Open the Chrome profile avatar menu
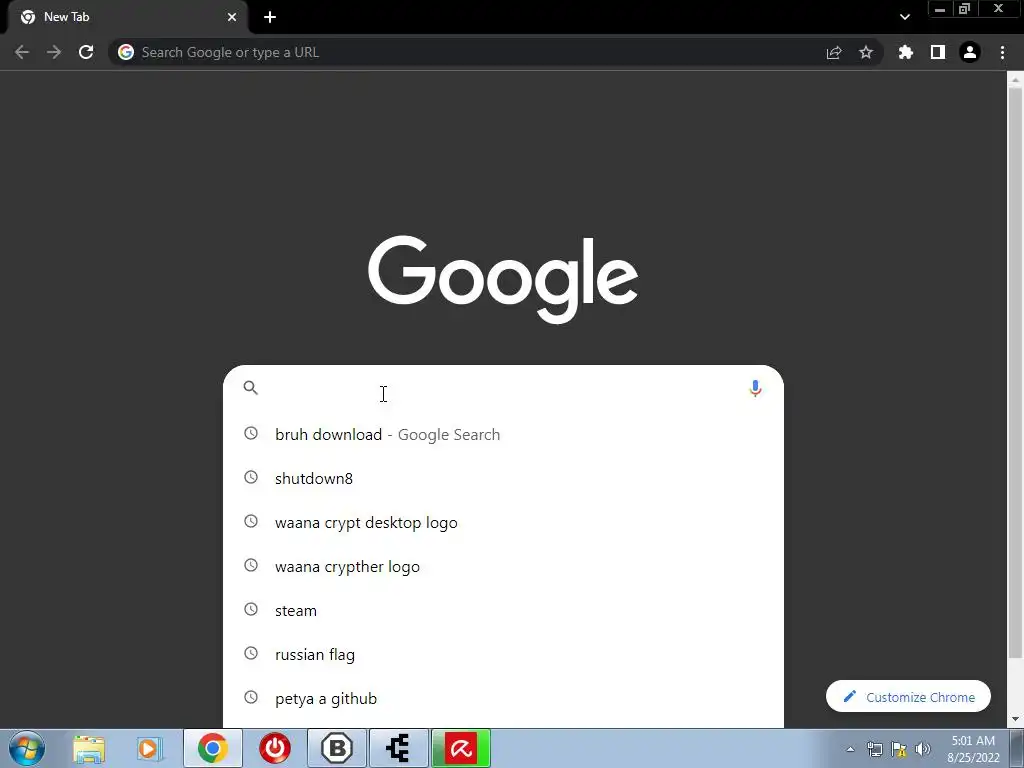 [970, 52]
